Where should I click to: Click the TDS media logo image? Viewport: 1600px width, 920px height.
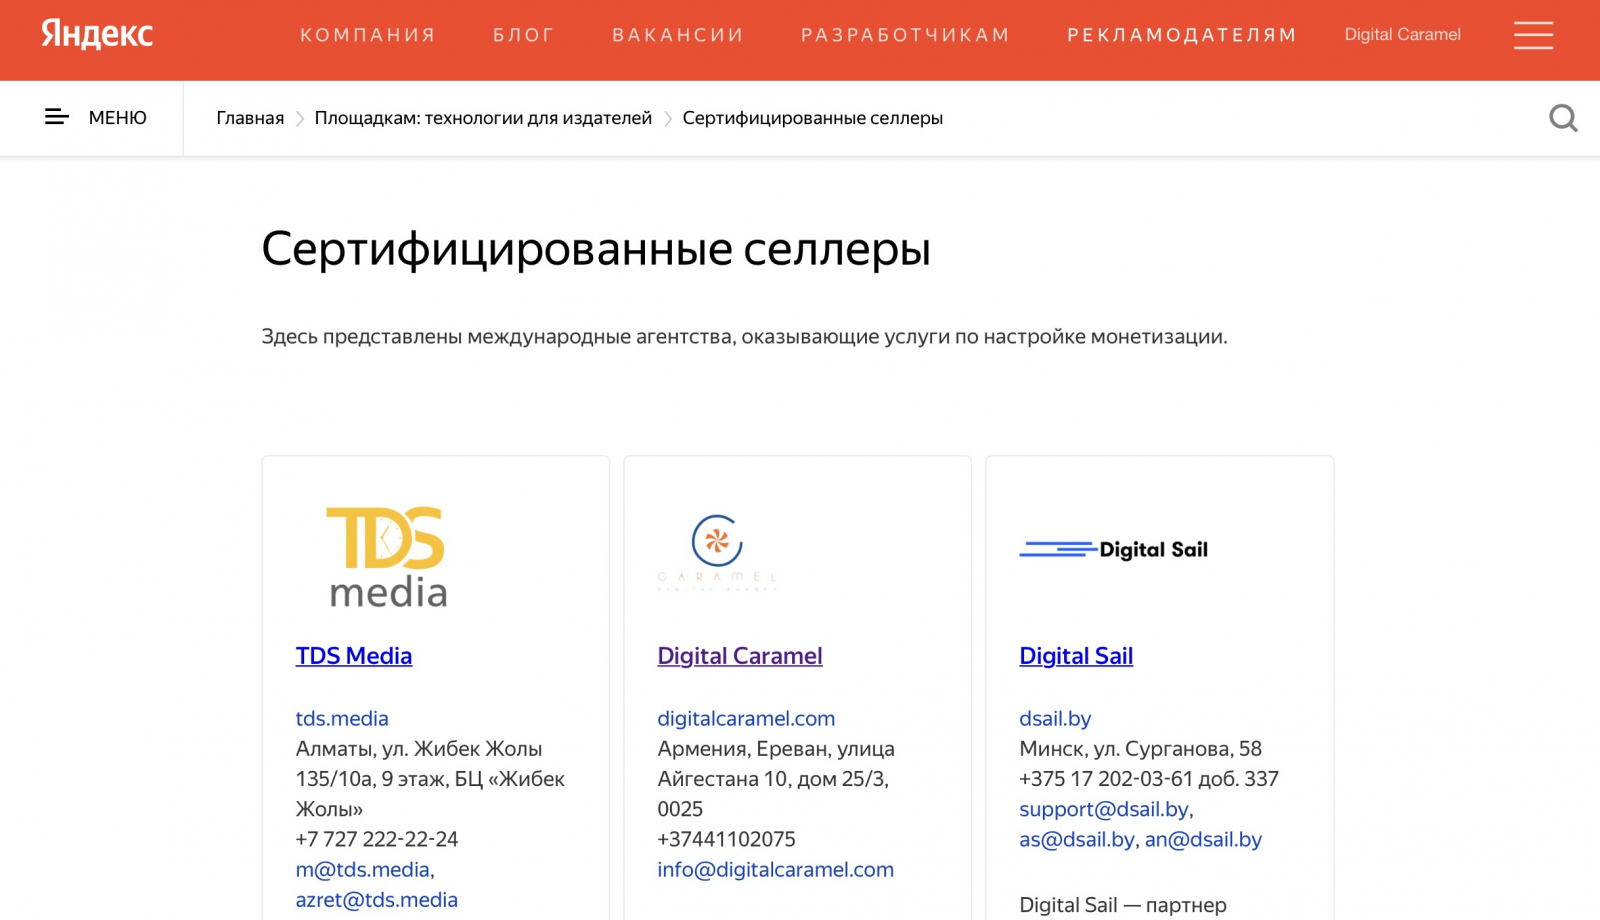click(x=387, y=556)
